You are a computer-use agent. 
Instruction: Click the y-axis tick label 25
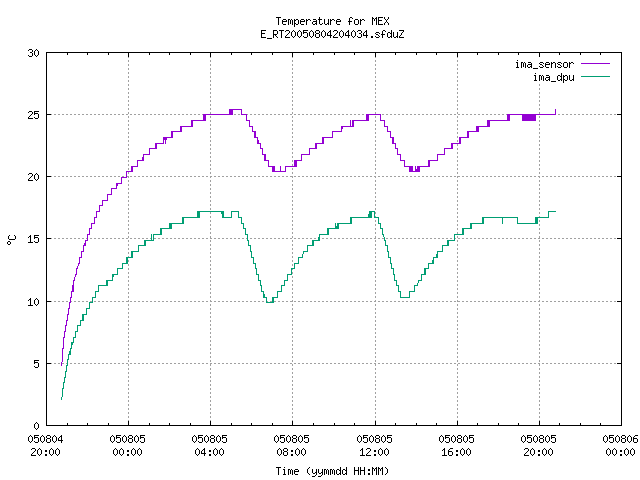click(x=33, y=115)
